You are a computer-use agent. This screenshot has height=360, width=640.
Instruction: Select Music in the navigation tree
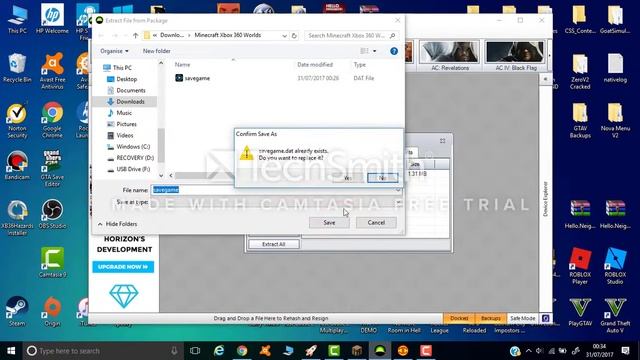124,113
